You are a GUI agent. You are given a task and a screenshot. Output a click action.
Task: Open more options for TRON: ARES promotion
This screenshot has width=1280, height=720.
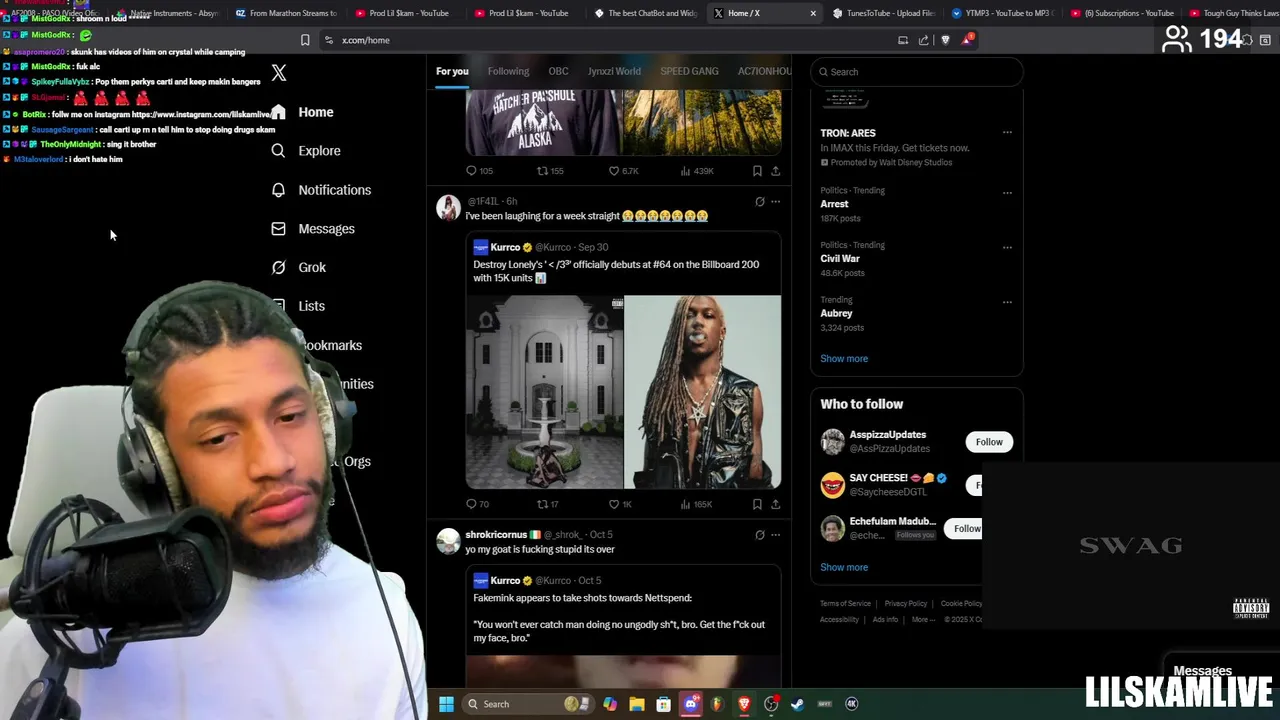[x=1007, y=133]
